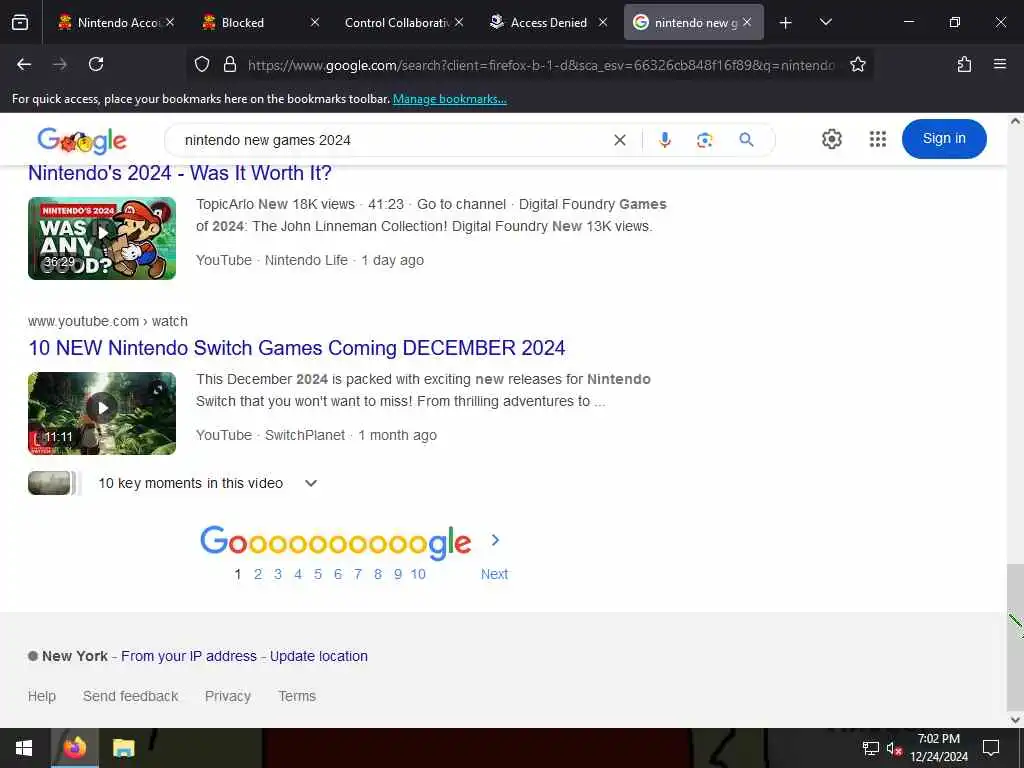Open Windows notification center

pos(991,748)
